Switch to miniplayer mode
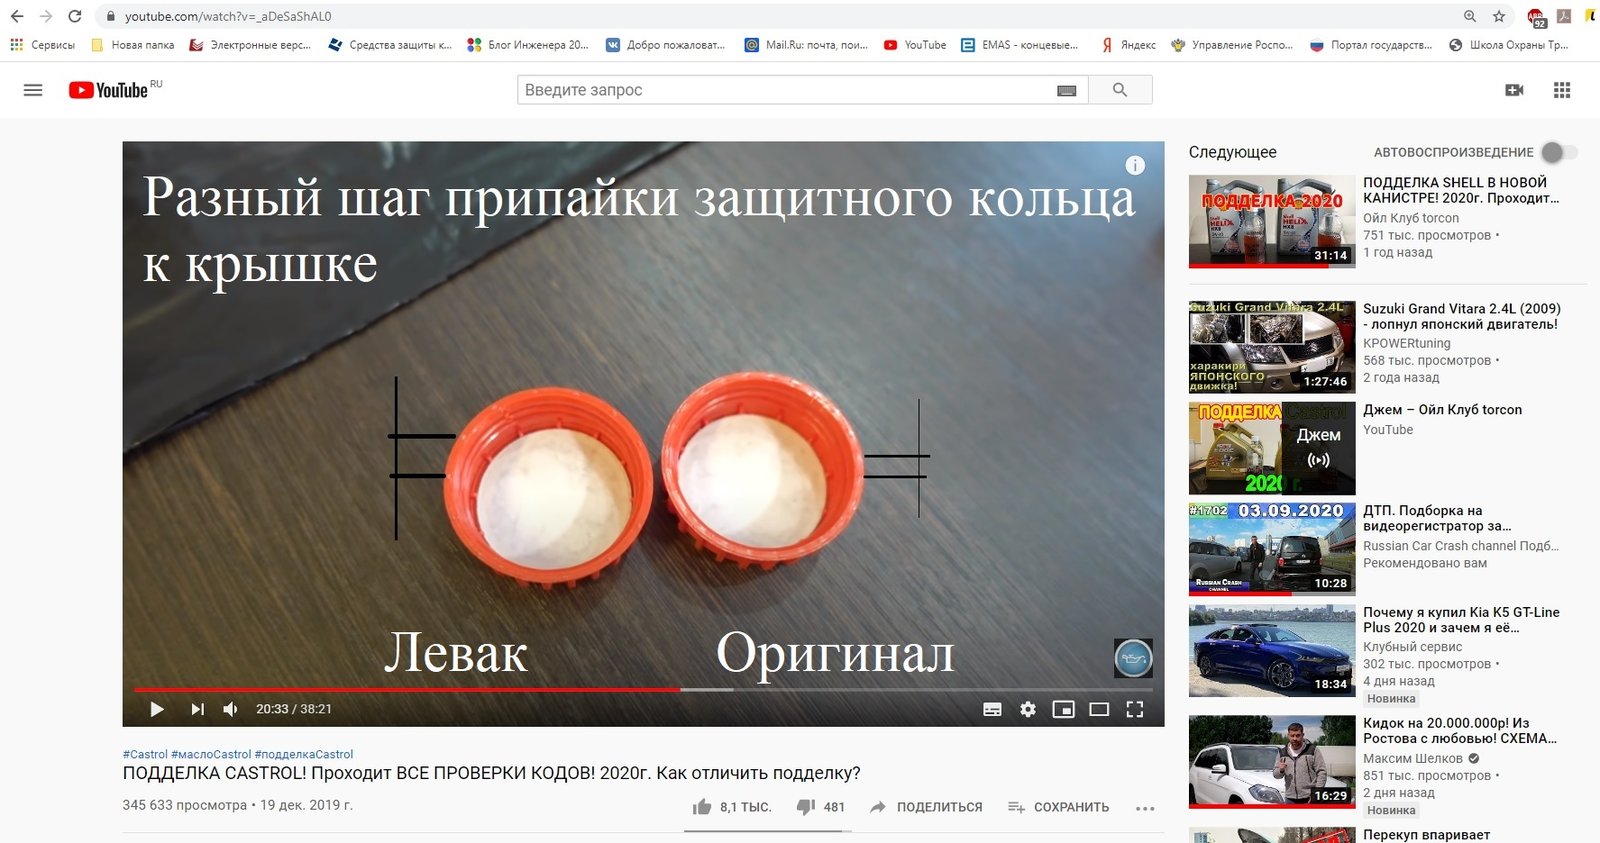This screenshot has height=843, width=1600. click(1064, 709)
